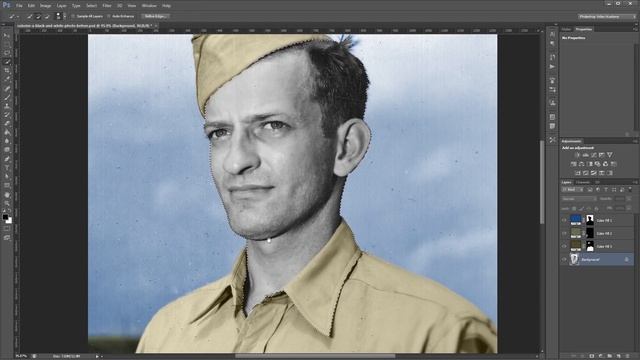Click the Subtract from selection icon

pyautogui.click(x=47, y=16)
